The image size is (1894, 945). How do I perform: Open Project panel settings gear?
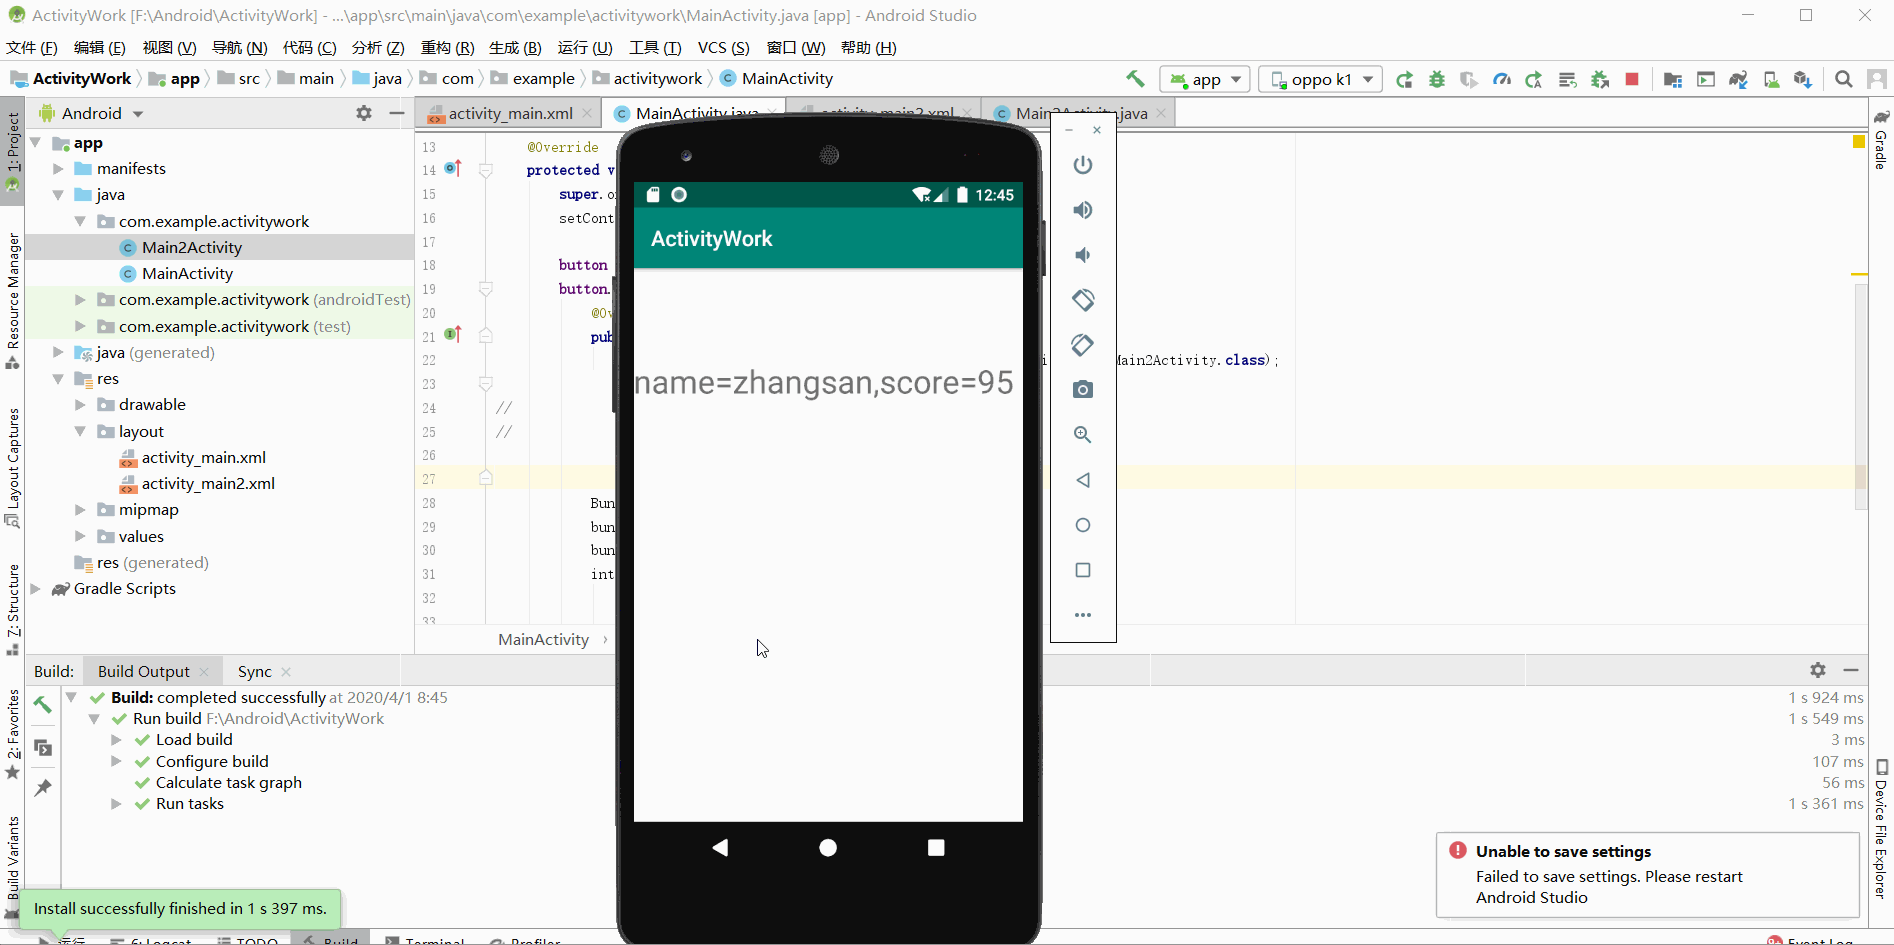(x=364, y=114)
